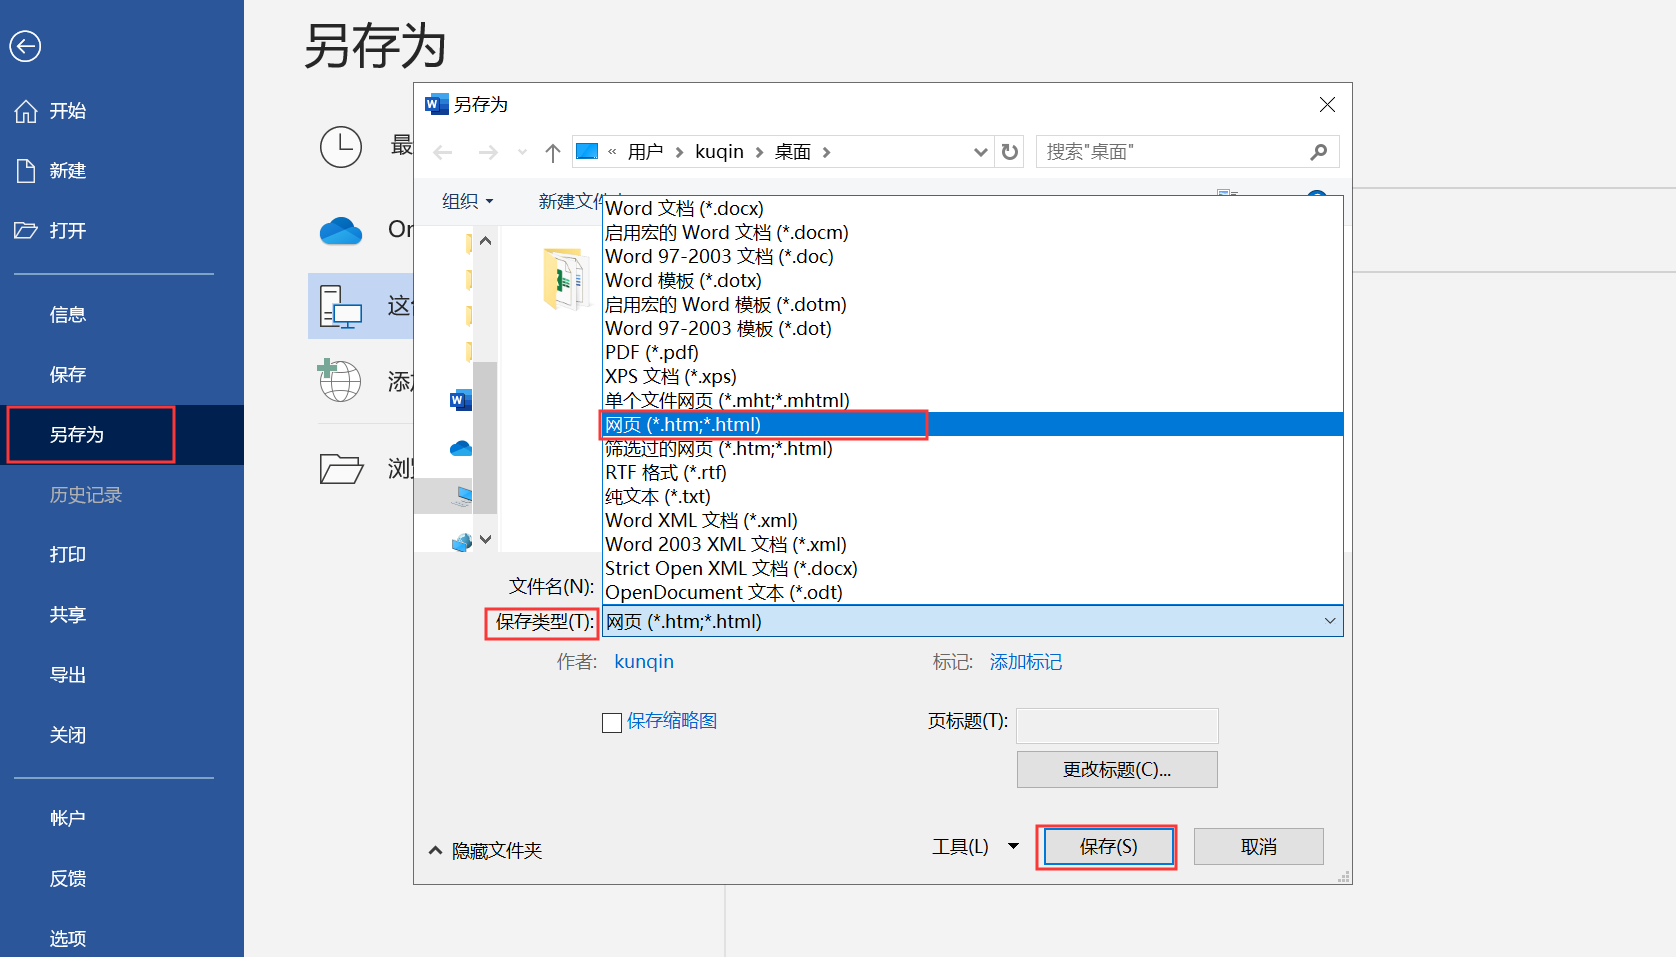Viewport: 1676px width, 957px height.
Task: Expand the chevron after 桌面 in the path
Action: pyautogui.click(x=827, y=152)
